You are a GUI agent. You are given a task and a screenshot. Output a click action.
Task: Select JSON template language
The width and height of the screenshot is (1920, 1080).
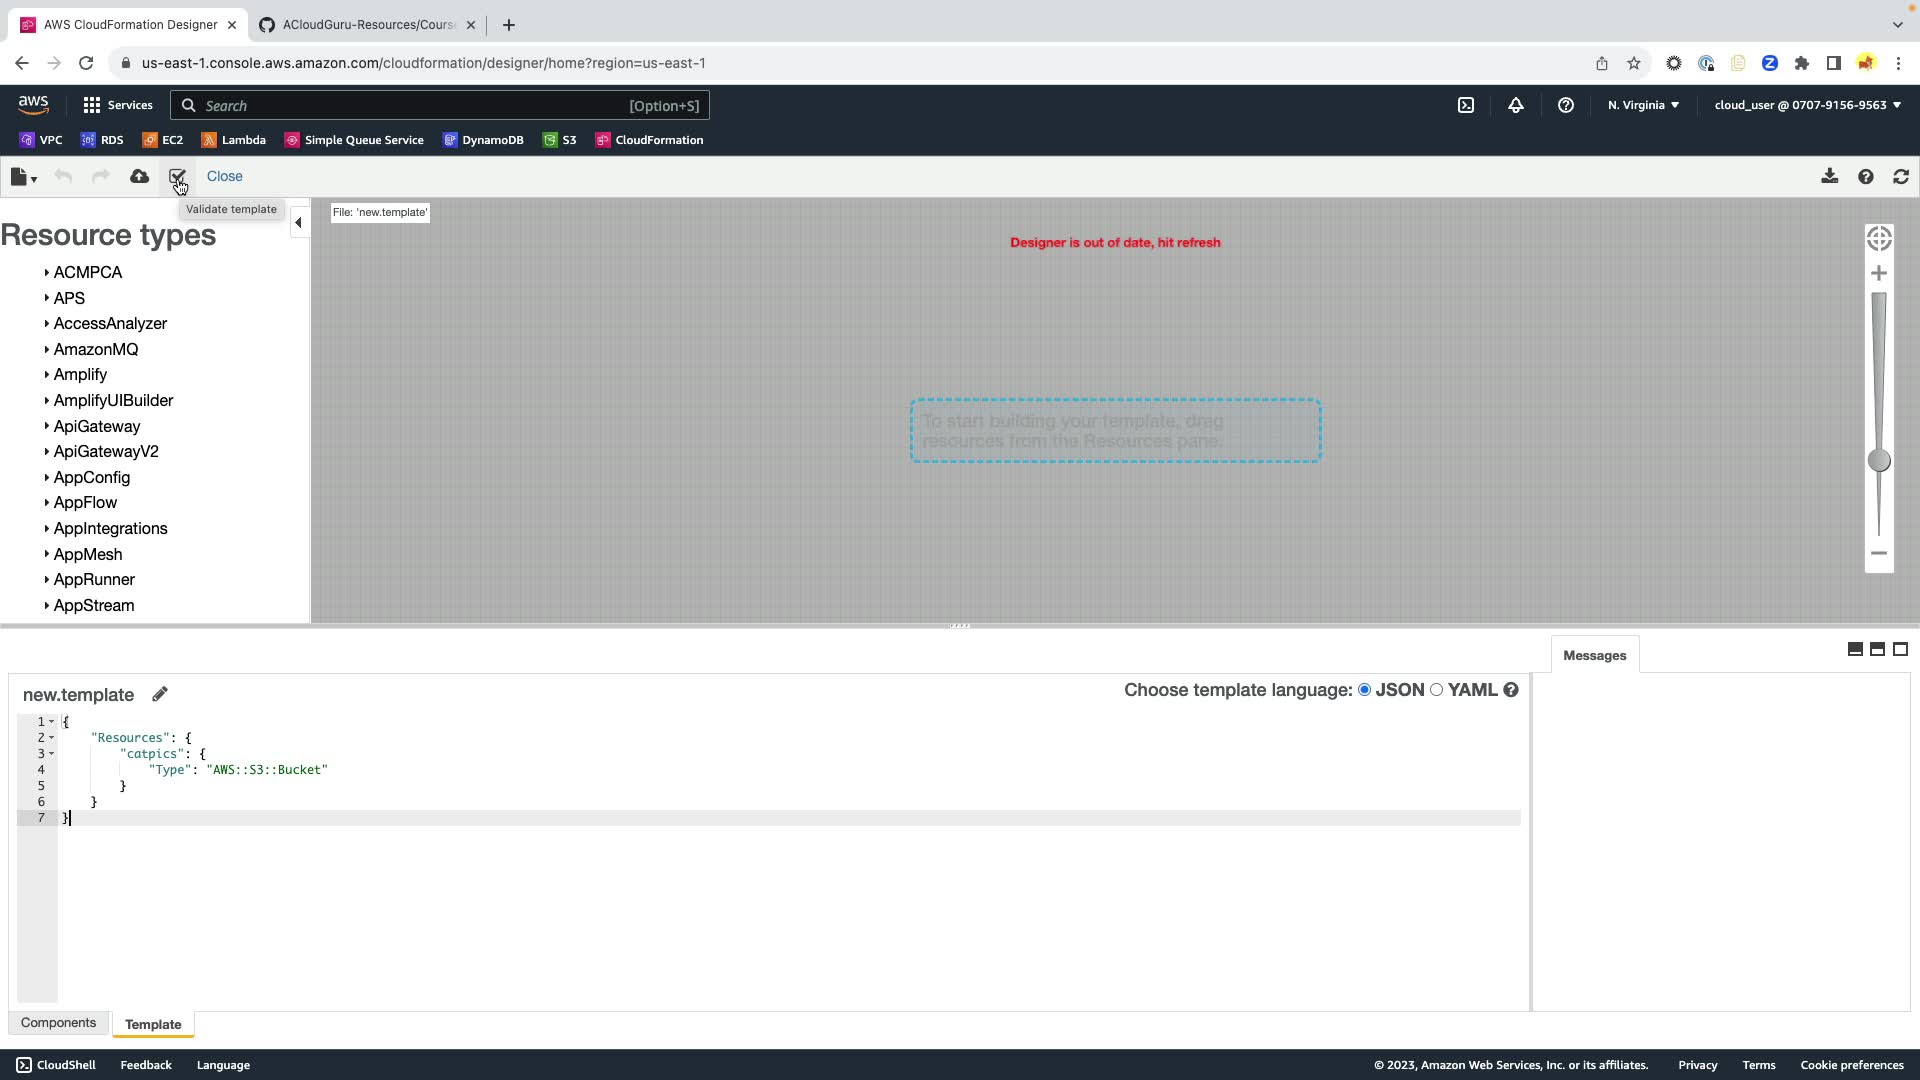point(1365,690)
